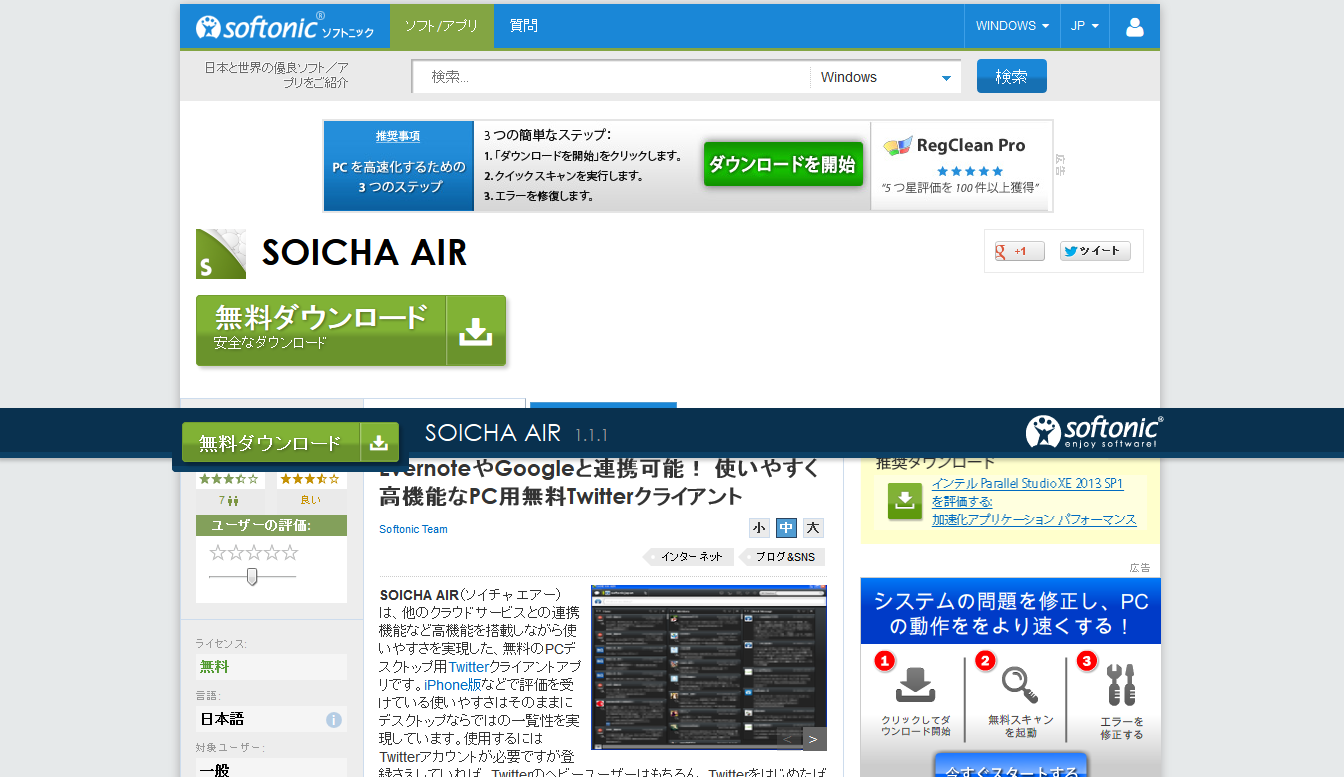Screen dimensions: 1344x777
Task: Set text size to medium 中
Action: [786, 528]
